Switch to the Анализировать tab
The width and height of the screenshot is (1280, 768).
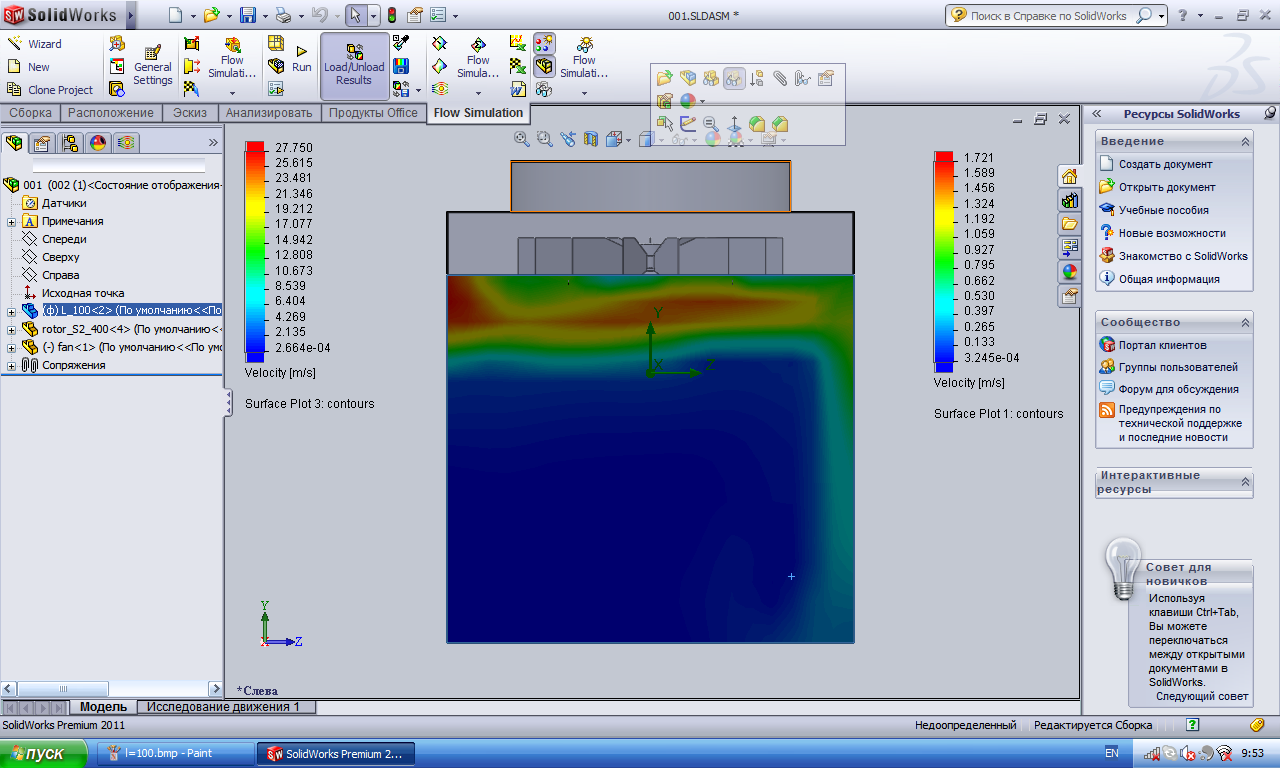tap(269, 113)
